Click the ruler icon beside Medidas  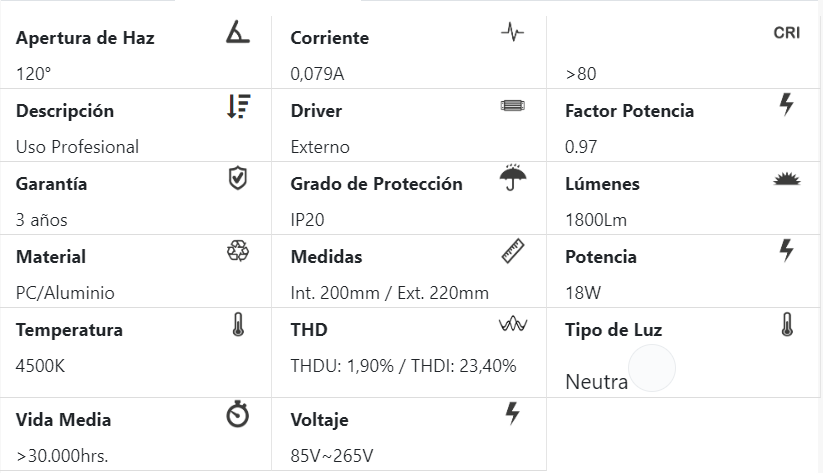point(512,252)
